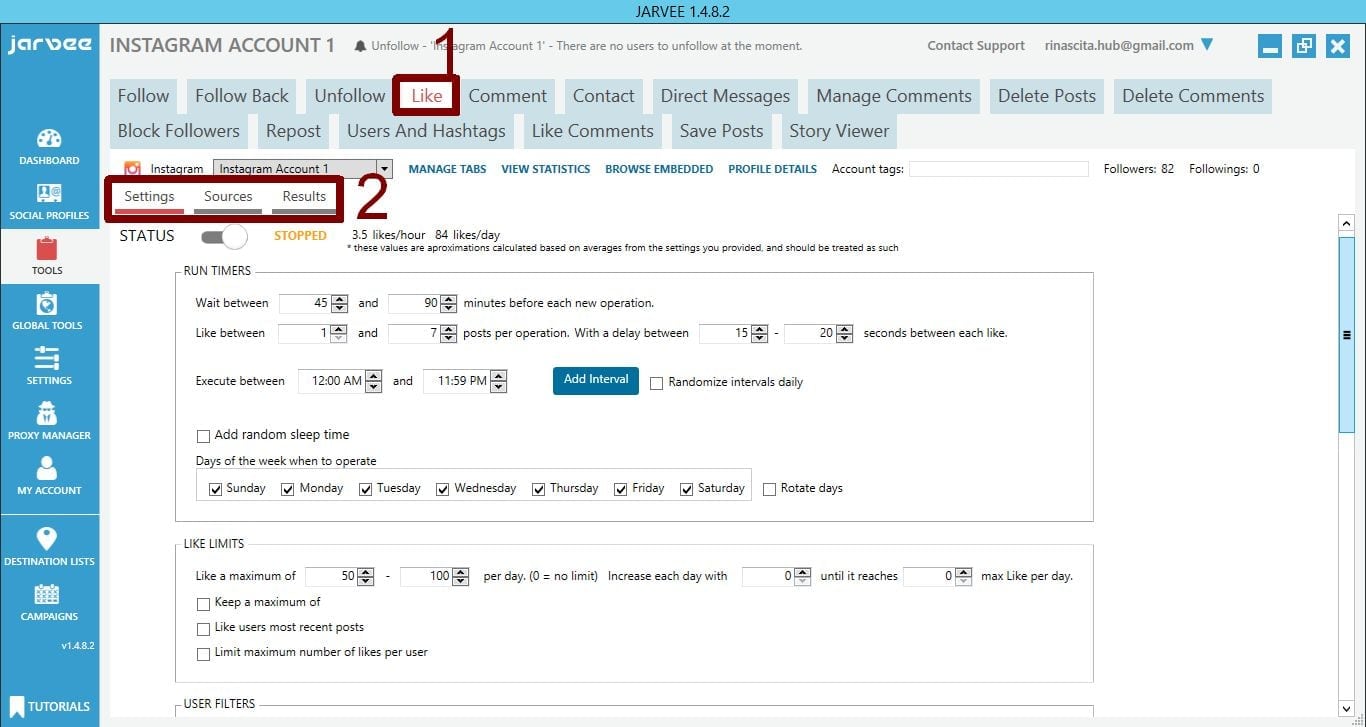Screen dimensions: 1366x727
Task: Toggle the STATUS switch on
Action: pos(224,236)
